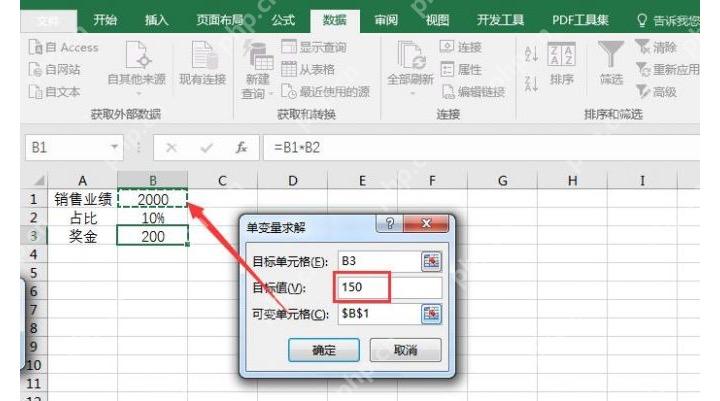Sort descending Z to A
The width and height of the screenshot is (720, 401).
pyautogui.click(x=531, y=83)
